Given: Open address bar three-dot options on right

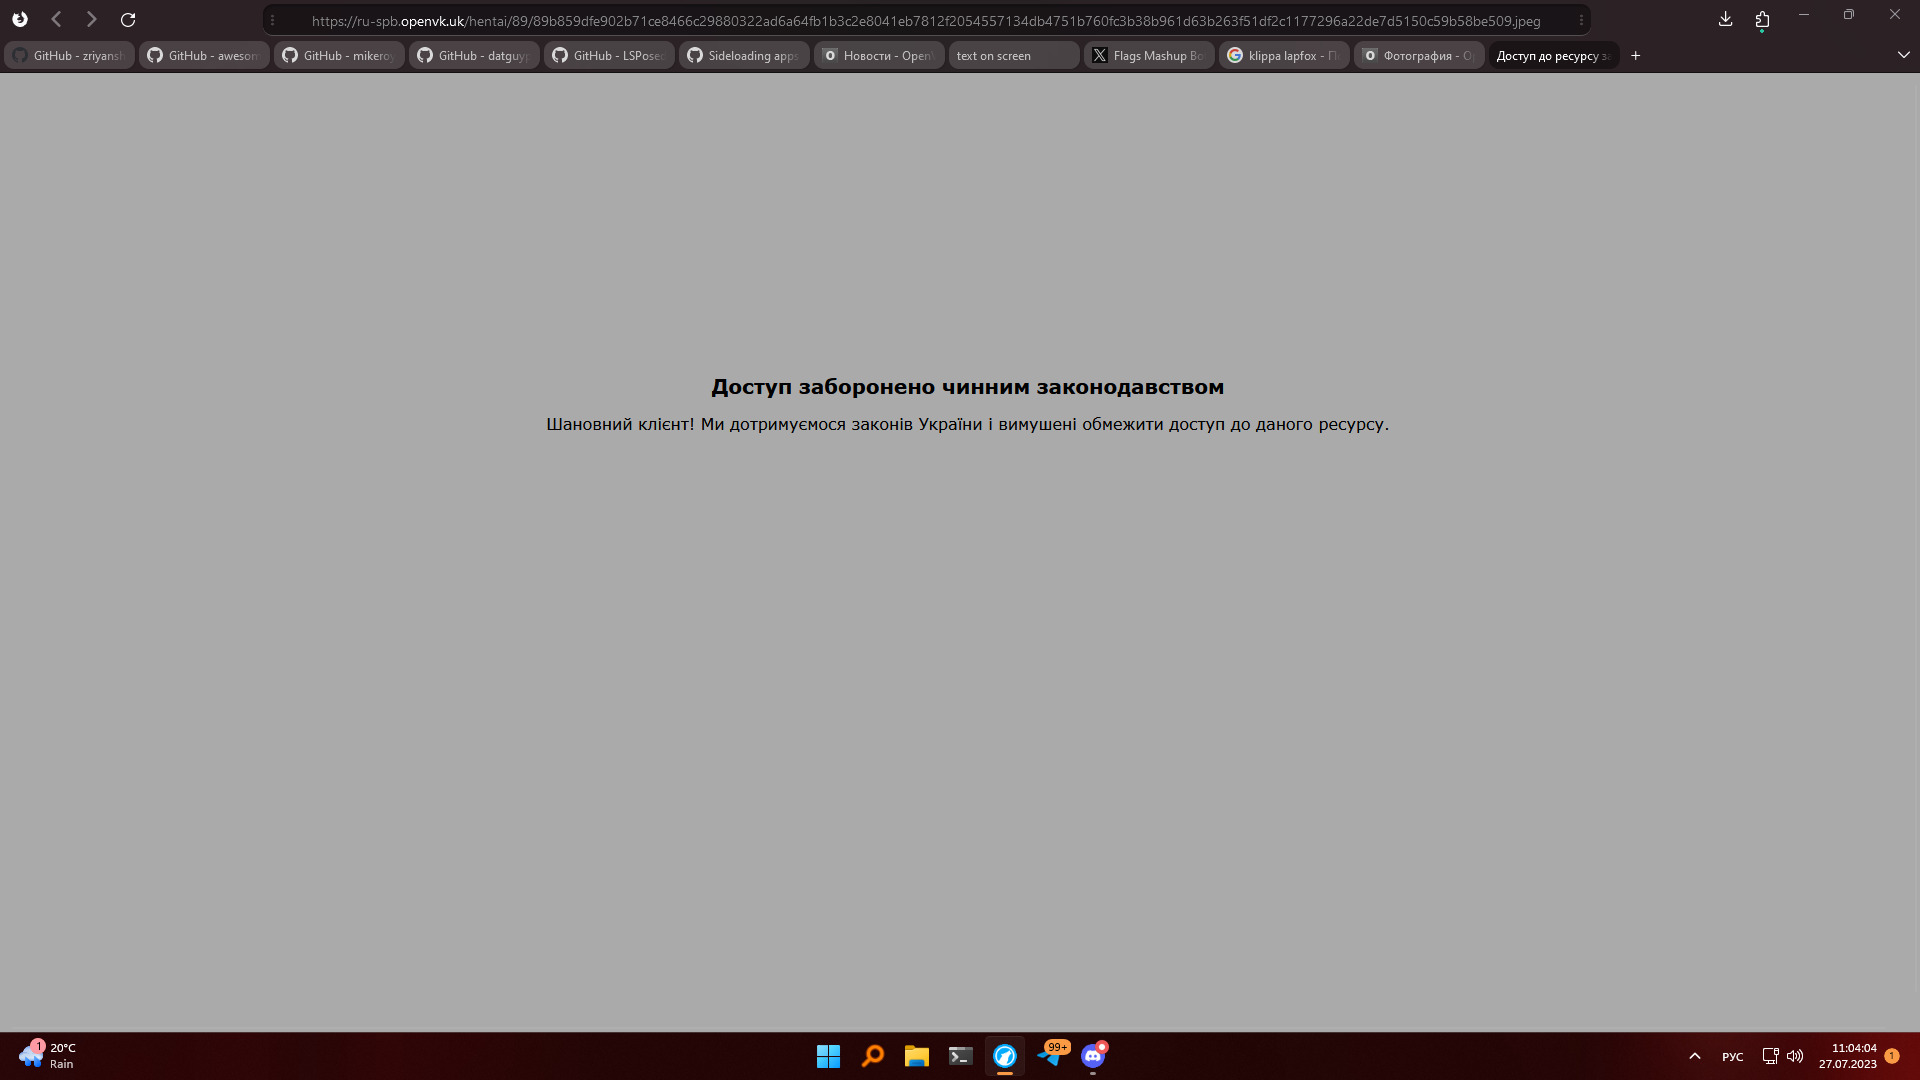Looking at the screenshot, I should pyautogui.click(x=1581, y=20).
